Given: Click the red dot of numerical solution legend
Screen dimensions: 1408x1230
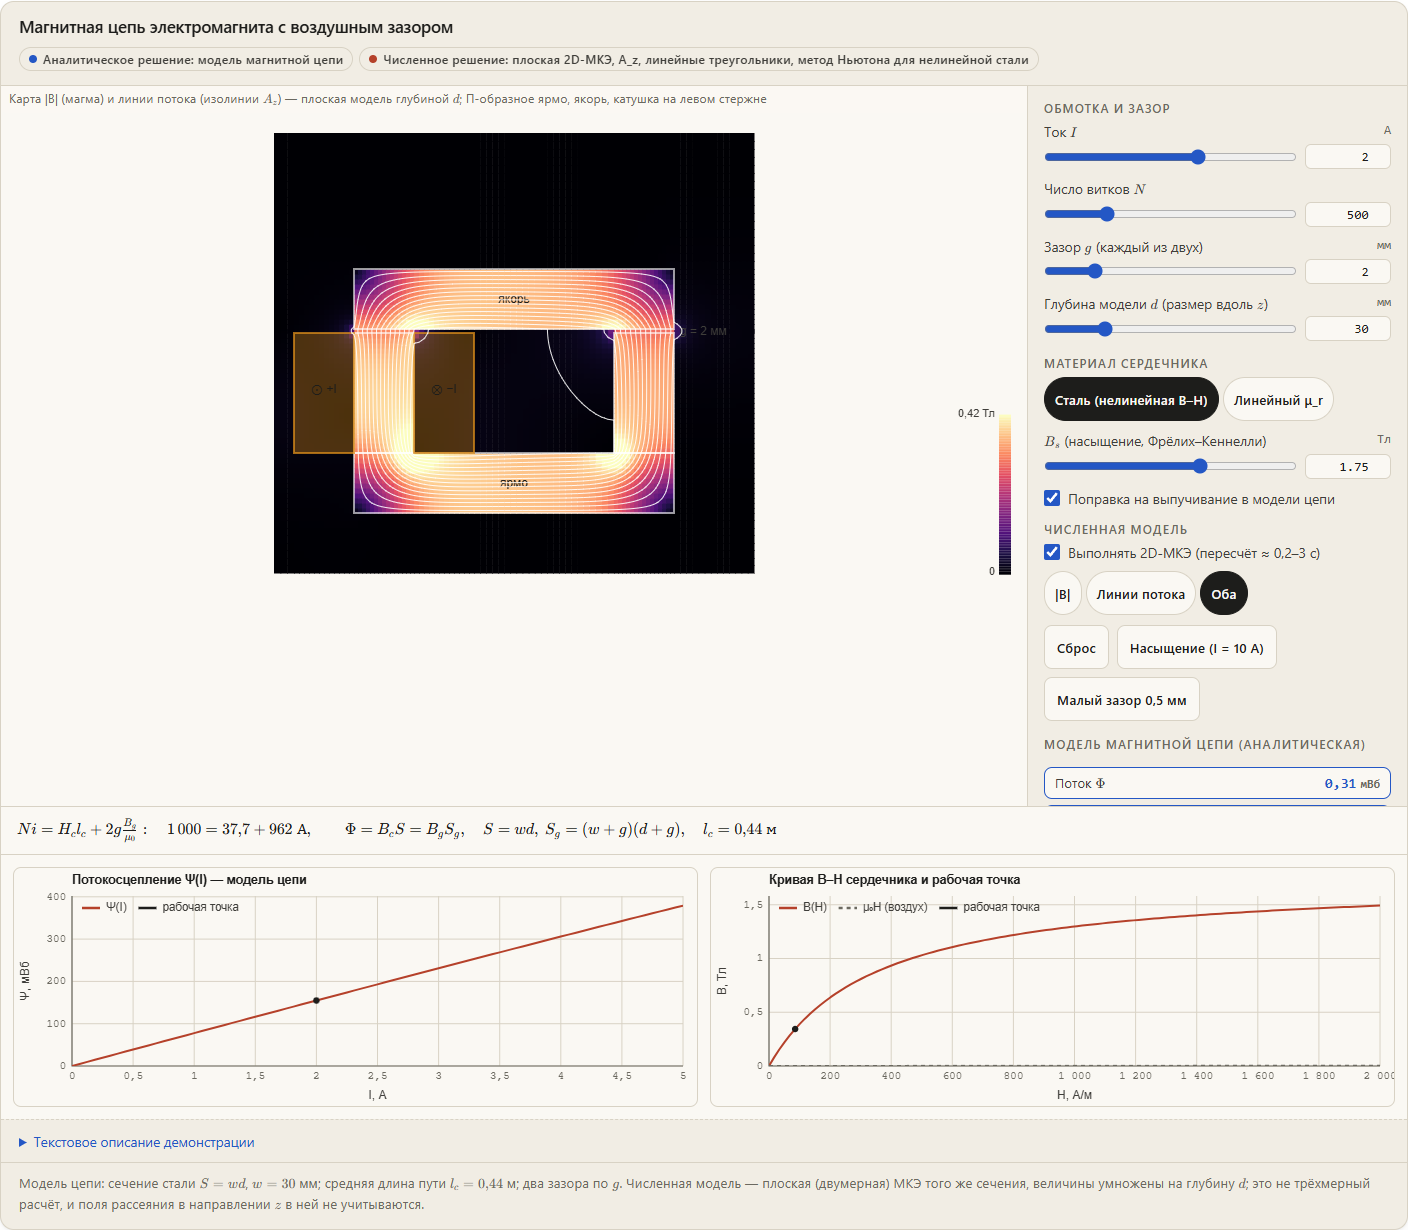Looking at the screenshot, I should [x=373, y=60].
